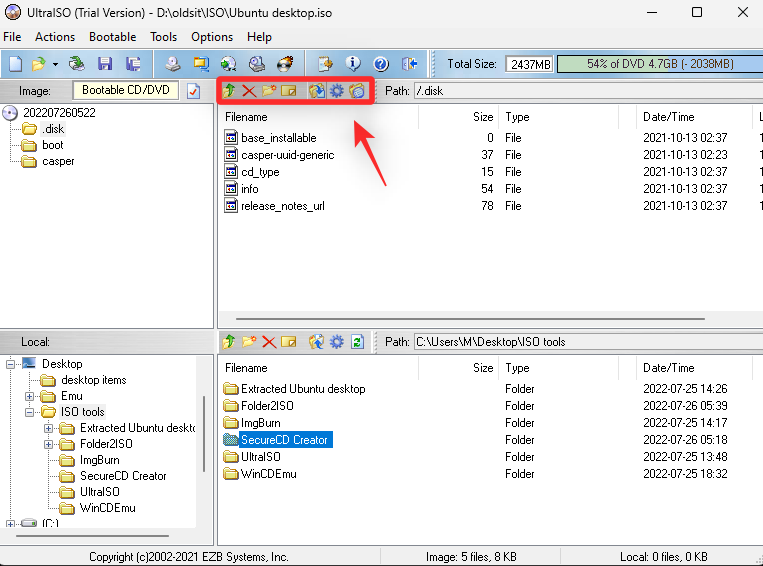Click the Extract icon in image pane toolbar
Image resolution: width=763 pixels, height=566 pixels.
point(317,91)
